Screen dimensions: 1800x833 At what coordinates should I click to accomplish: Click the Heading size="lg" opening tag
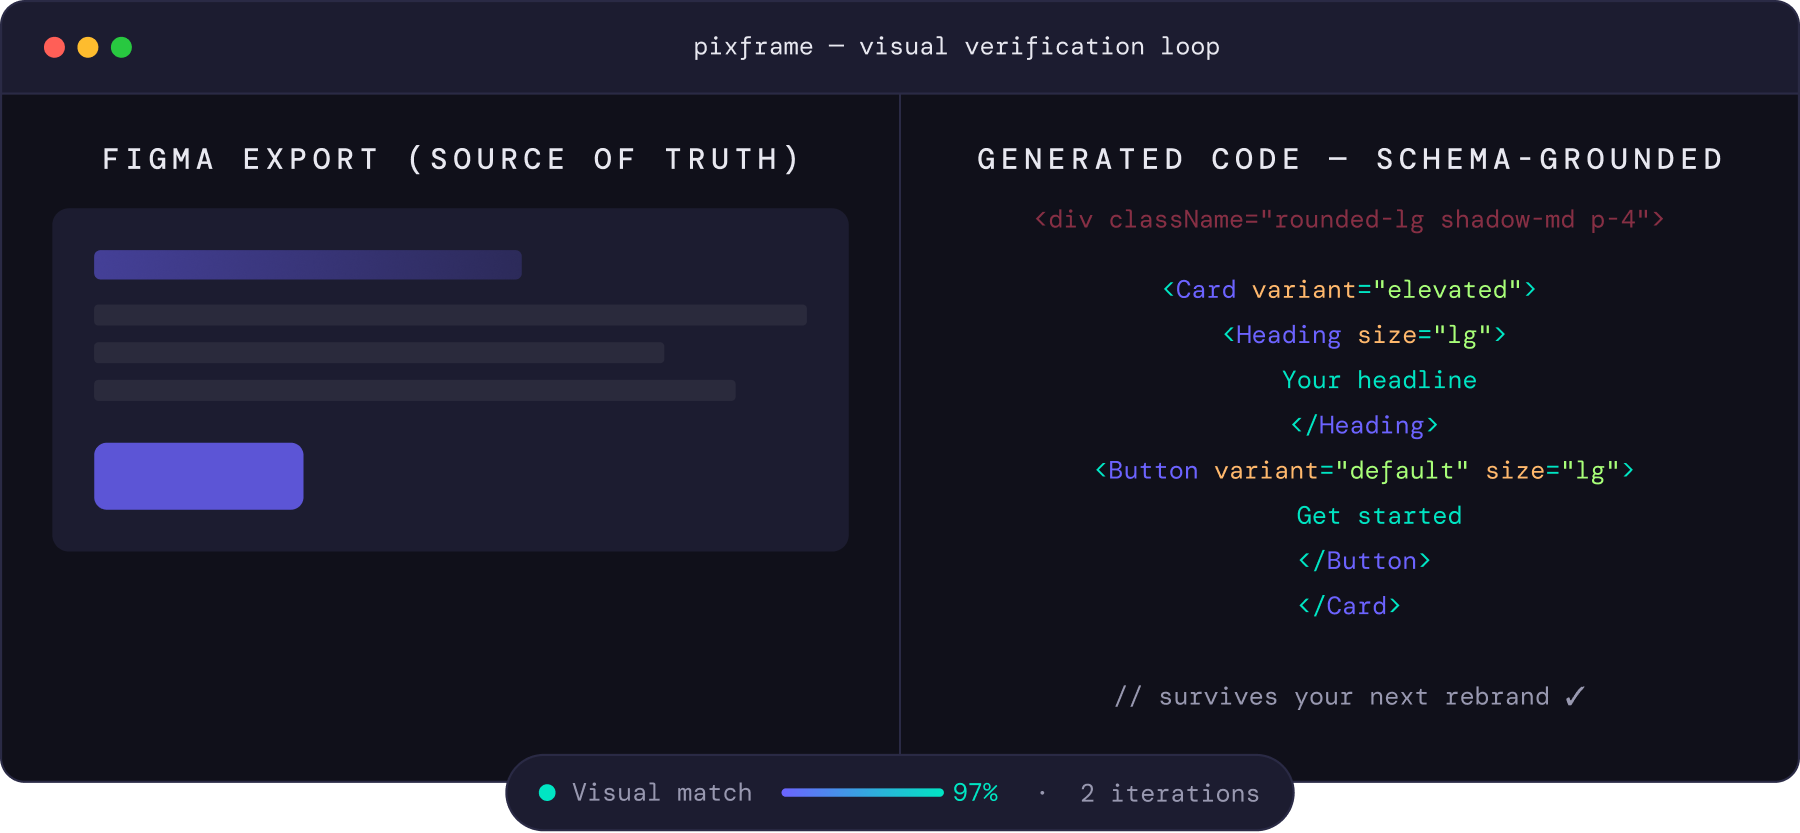coord(1364,335)
